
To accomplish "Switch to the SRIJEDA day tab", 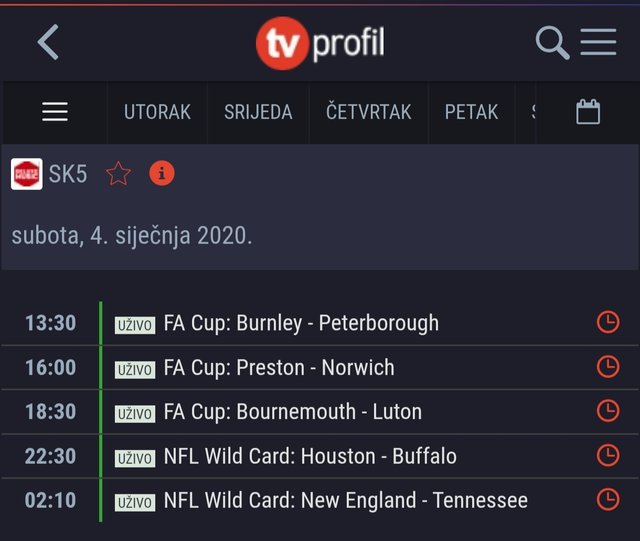I will [258, 112].
